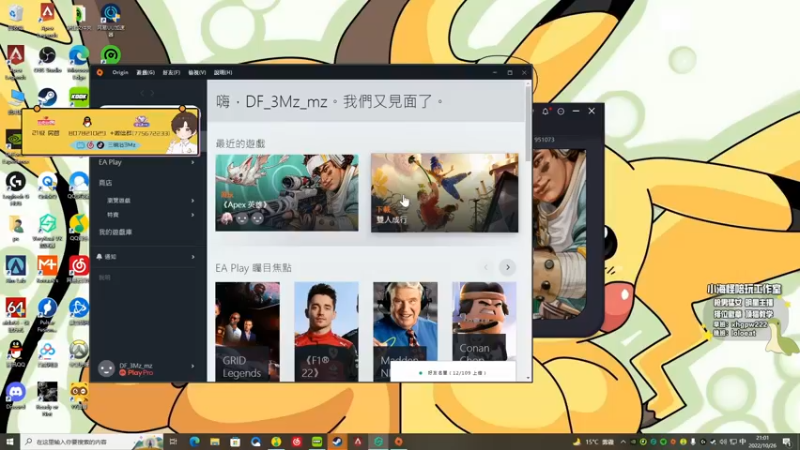
Task: Navigate back with Origin sidebar arrow
Action: [142, 93]
